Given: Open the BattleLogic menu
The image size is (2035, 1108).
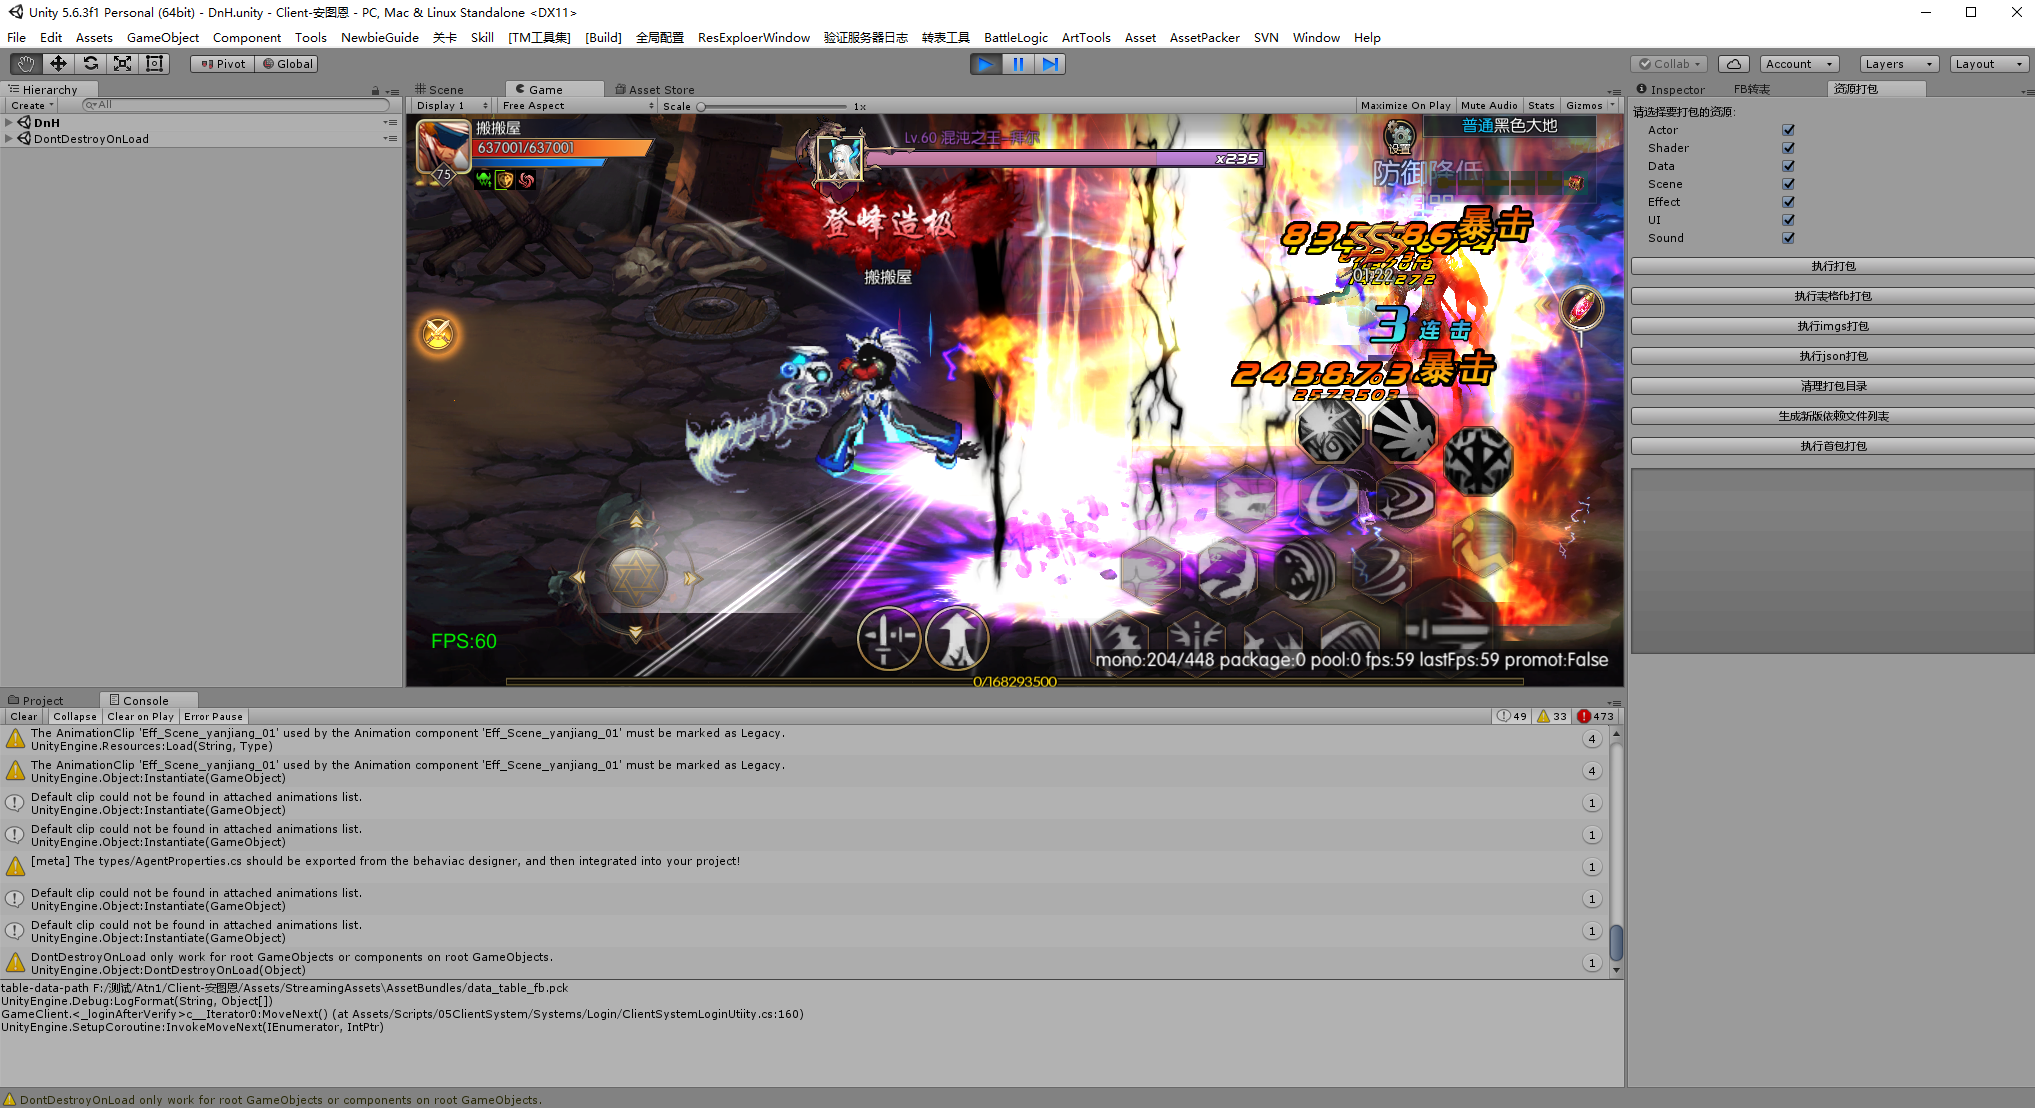Looking at the screenshot, I should tap(1015, 38).
